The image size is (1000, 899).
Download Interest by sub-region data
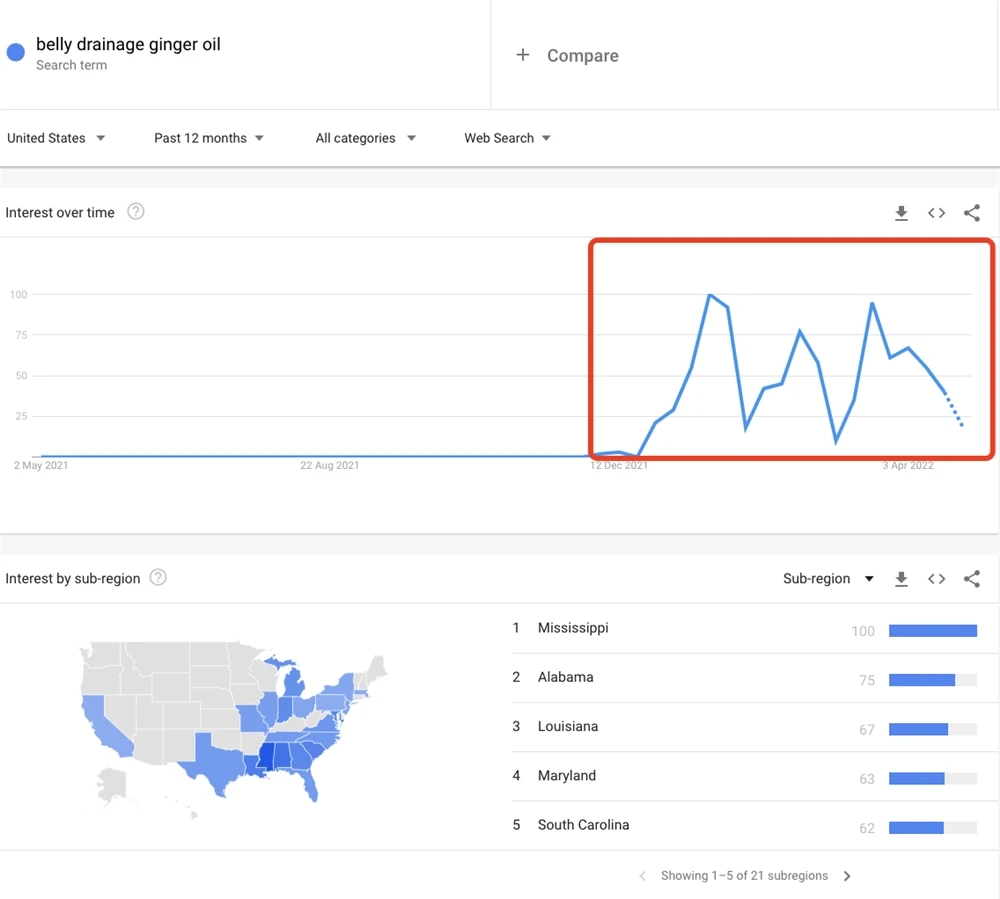coord(901,579)
